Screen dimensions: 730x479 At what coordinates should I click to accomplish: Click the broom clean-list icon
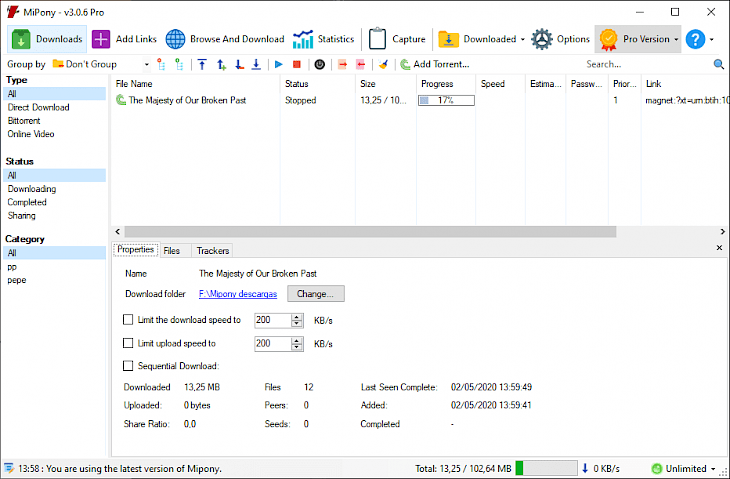[383, 64]
